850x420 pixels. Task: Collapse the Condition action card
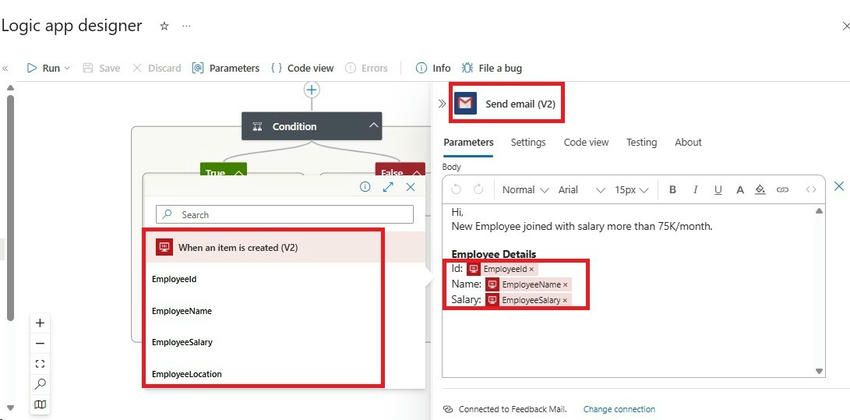(373, 126)
